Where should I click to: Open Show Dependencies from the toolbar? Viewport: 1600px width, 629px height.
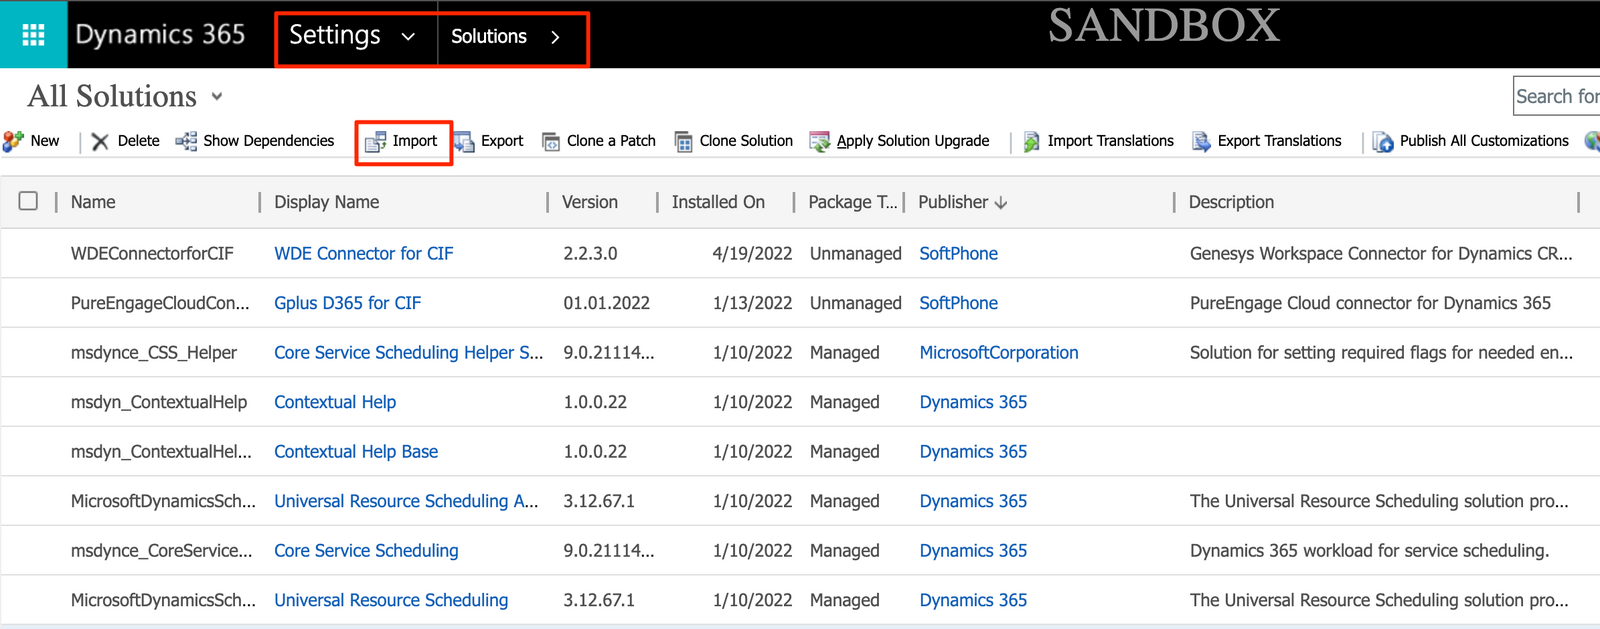(x=255, y=141)
